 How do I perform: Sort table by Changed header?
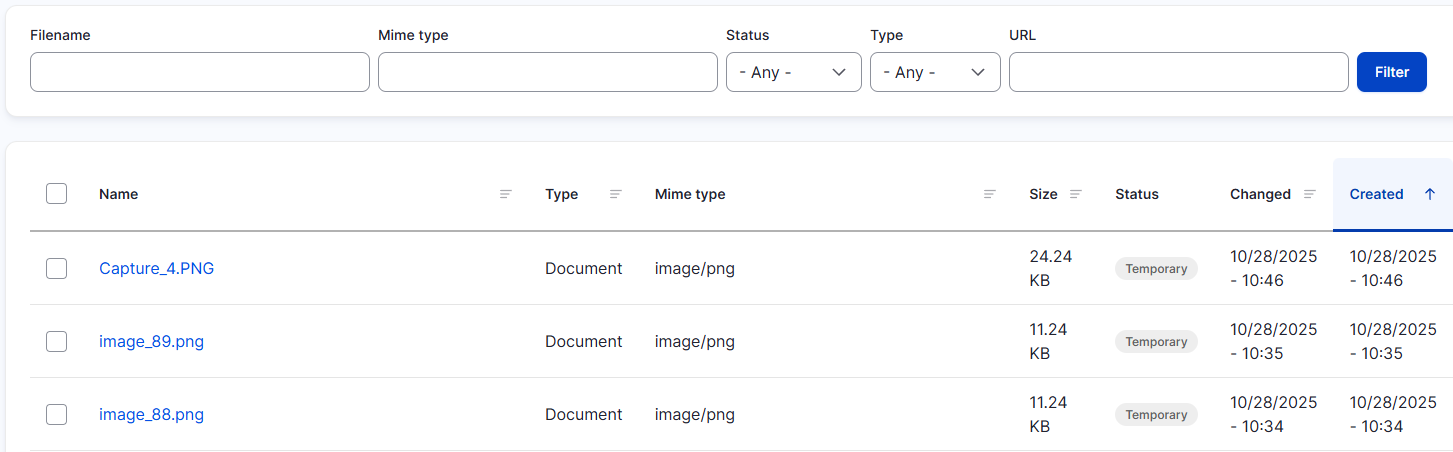click(1260, 194)
